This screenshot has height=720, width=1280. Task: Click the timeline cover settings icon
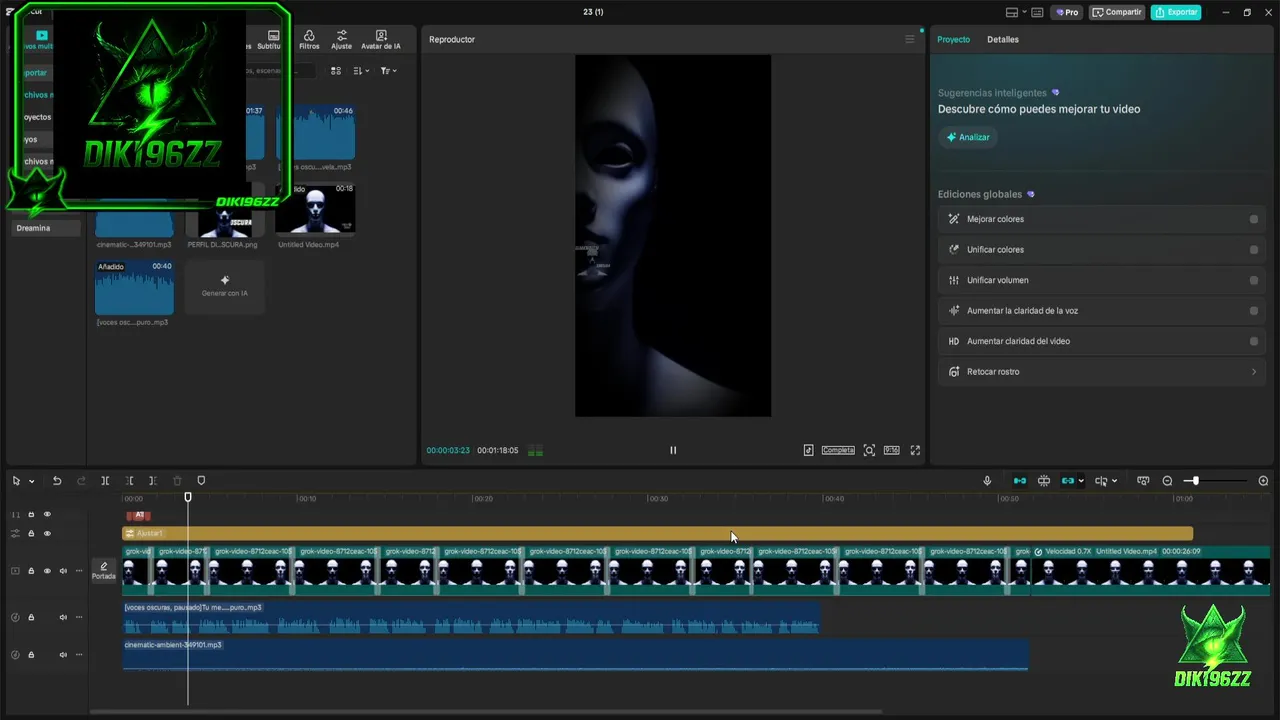point(1143,481)
